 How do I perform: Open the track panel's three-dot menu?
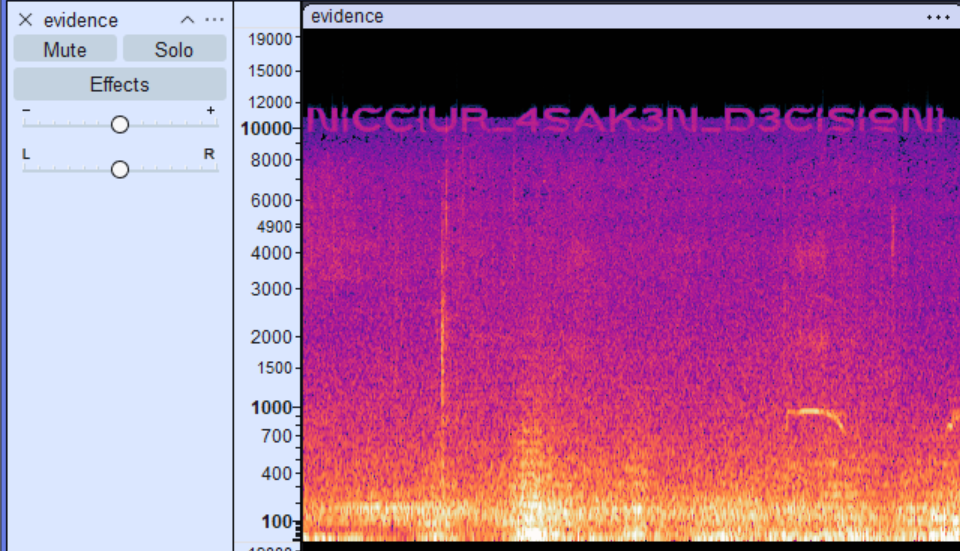pos(214,20)
